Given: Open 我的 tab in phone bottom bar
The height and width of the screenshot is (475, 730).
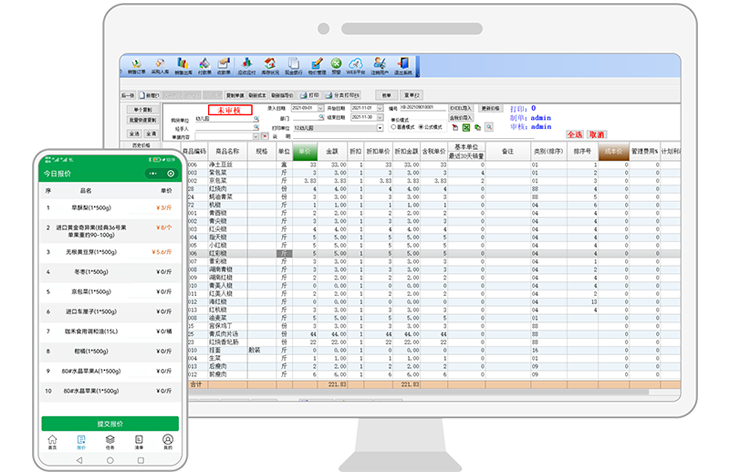Looking at the screenshot, I should click(168, 441).
